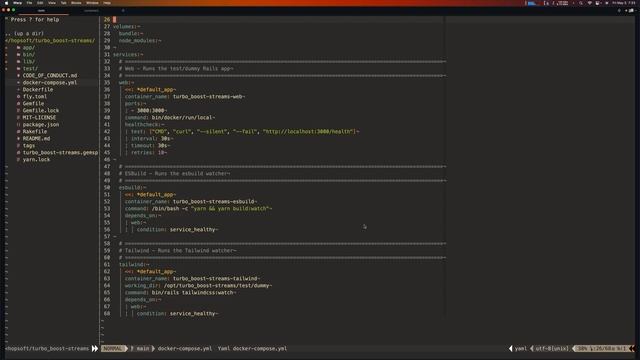Viewport: 640px width, 360px height.
Task: Click the new tab plus icon
Action: [x=123, y=11]
